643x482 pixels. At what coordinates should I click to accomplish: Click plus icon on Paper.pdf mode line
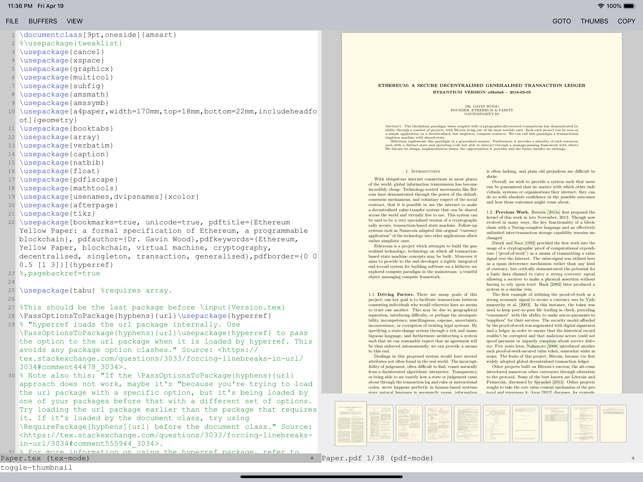[633, 458]
